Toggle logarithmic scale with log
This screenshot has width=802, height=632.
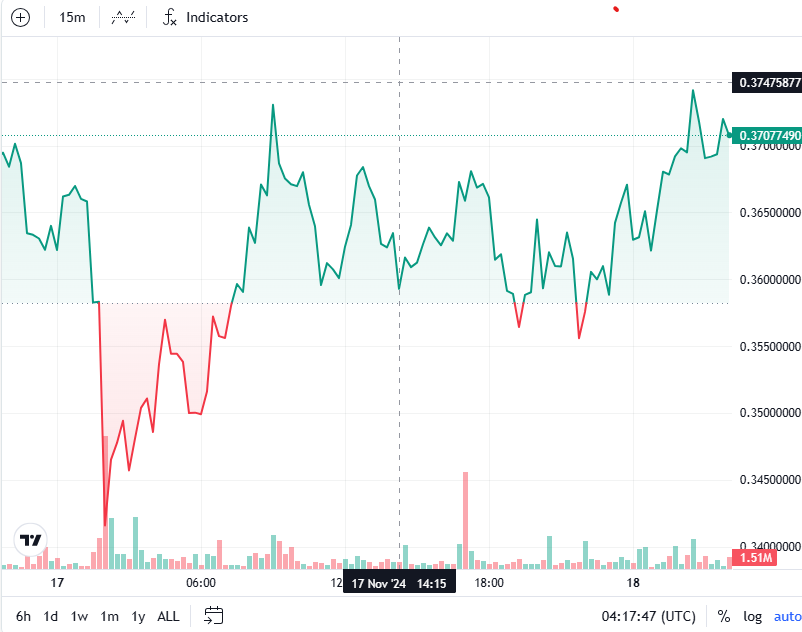point(752,616)
